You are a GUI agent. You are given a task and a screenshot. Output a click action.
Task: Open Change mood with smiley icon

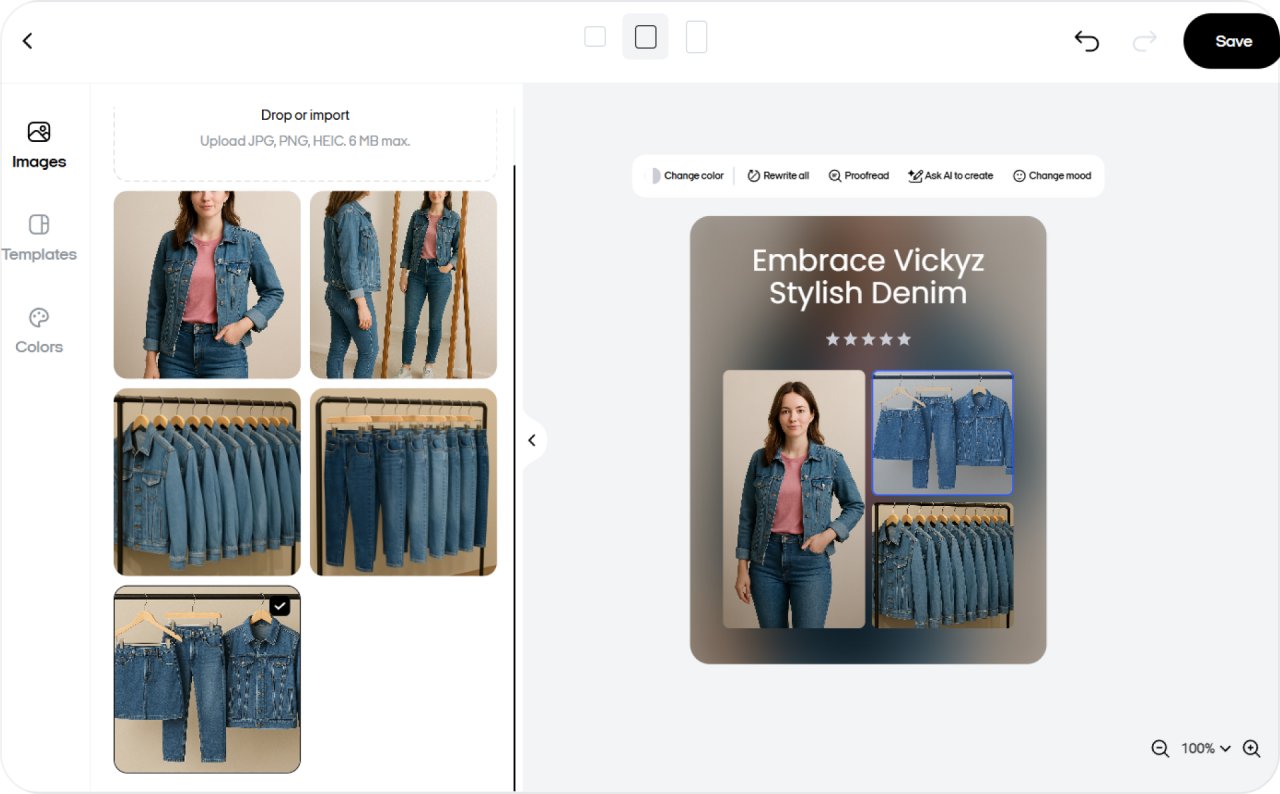[1018, 175]
